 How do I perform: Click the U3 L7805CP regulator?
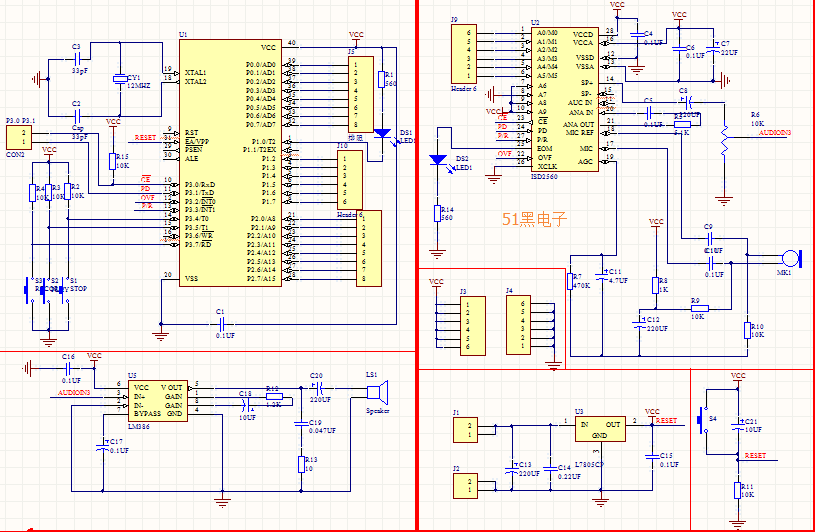[x=600, y=429]
